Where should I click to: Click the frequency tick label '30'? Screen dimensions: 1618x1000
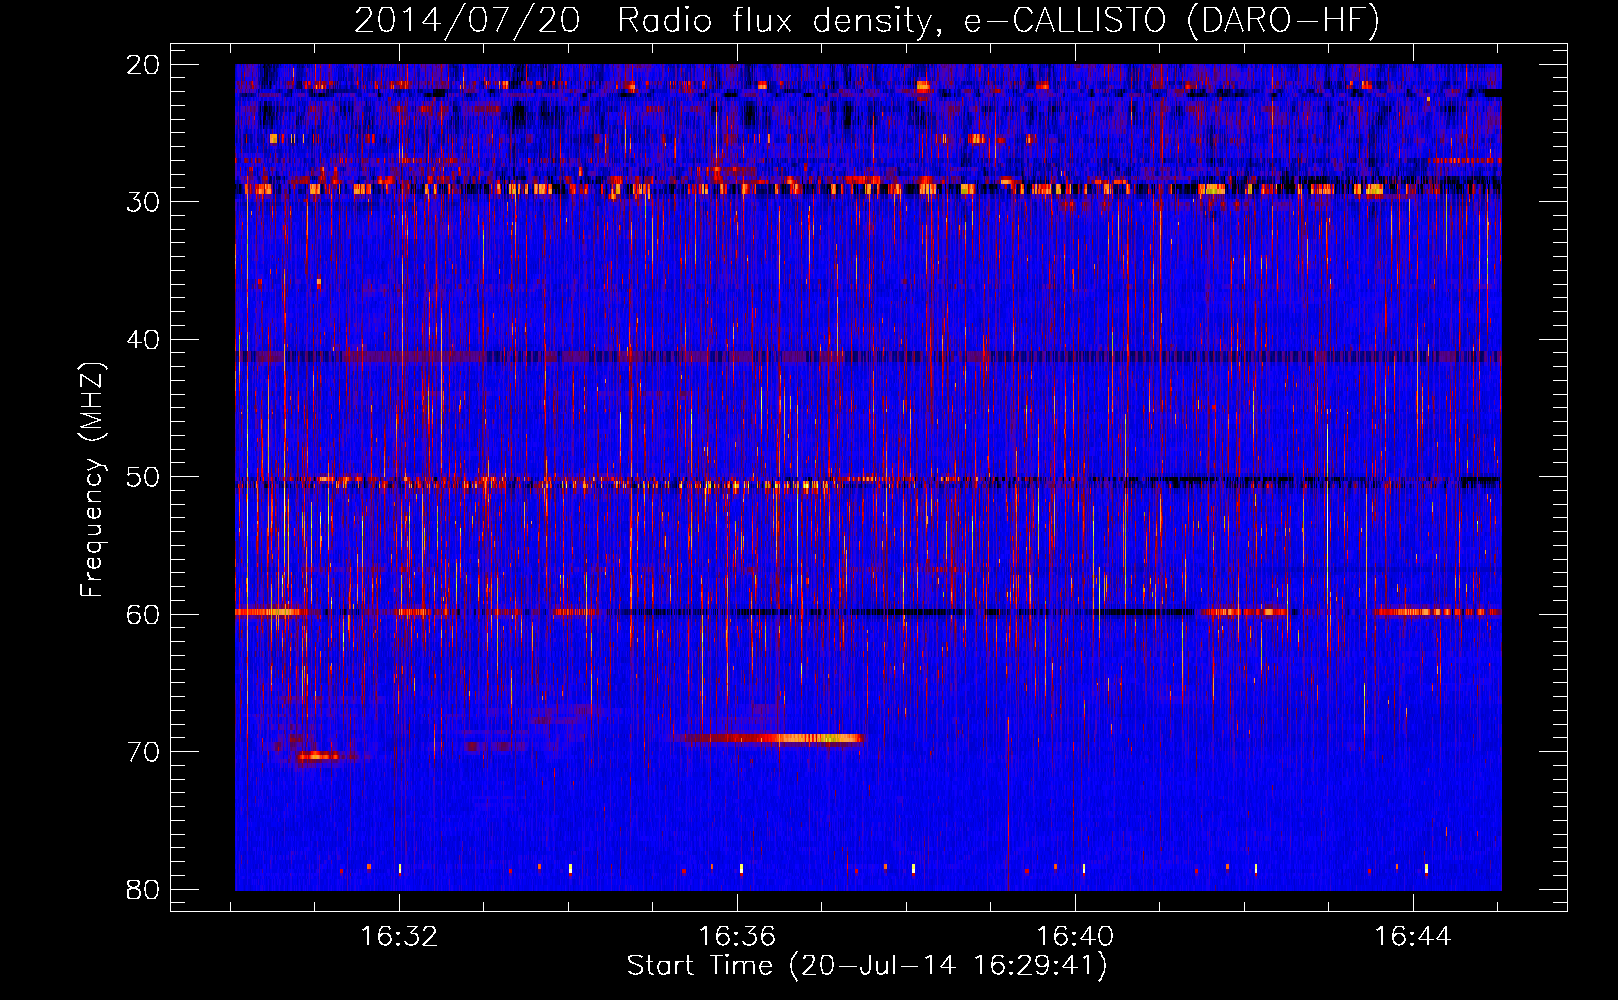coord(143,202)
